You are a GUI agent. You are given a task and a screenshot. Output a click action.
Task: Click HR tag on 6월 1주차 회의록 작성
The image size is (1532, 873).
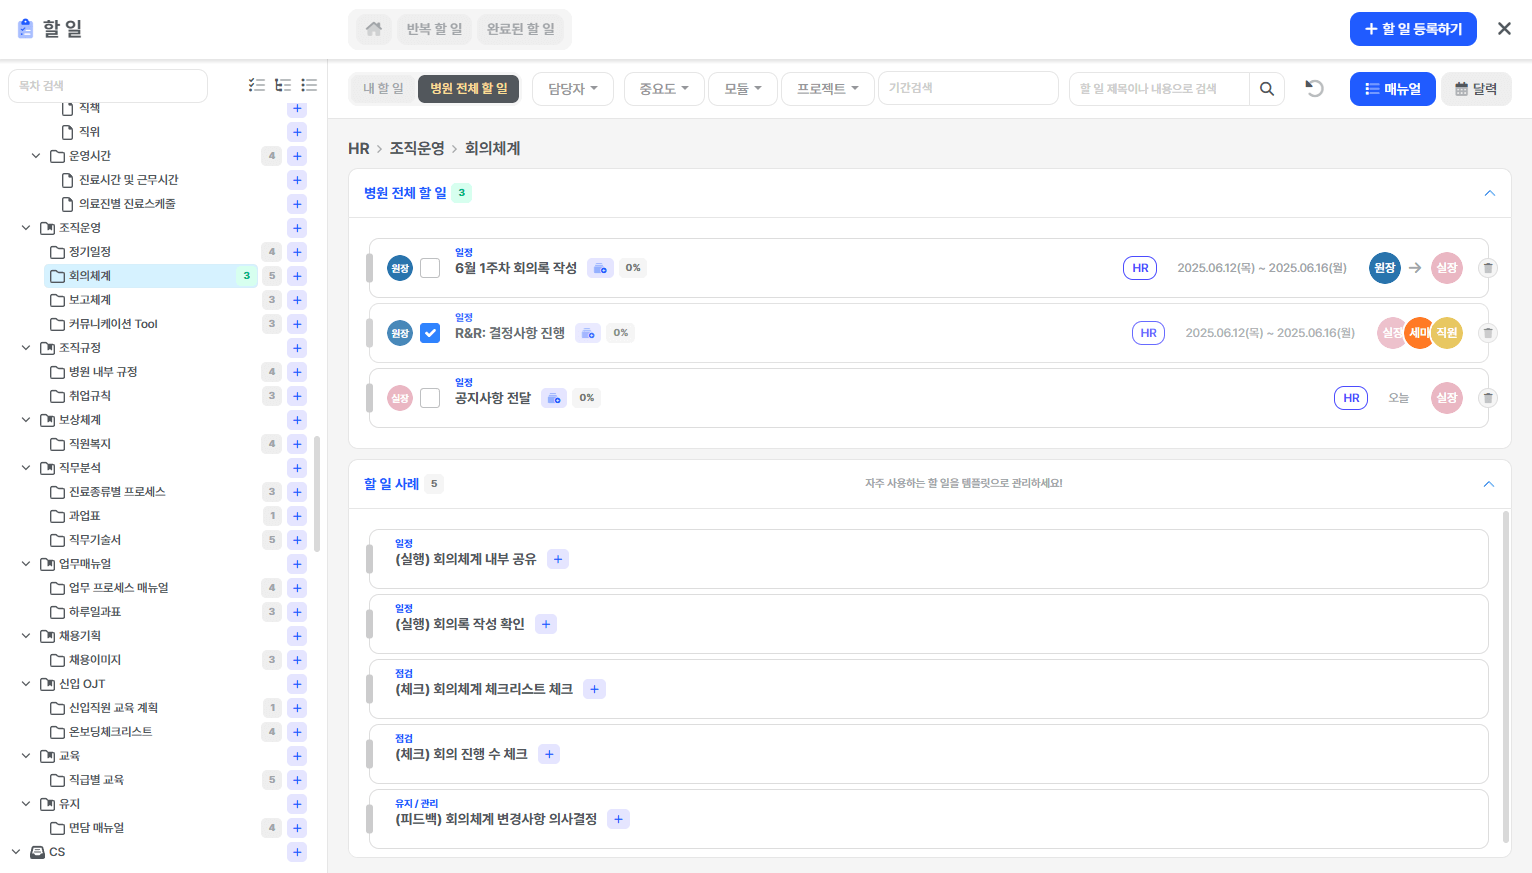(1140, 268)
